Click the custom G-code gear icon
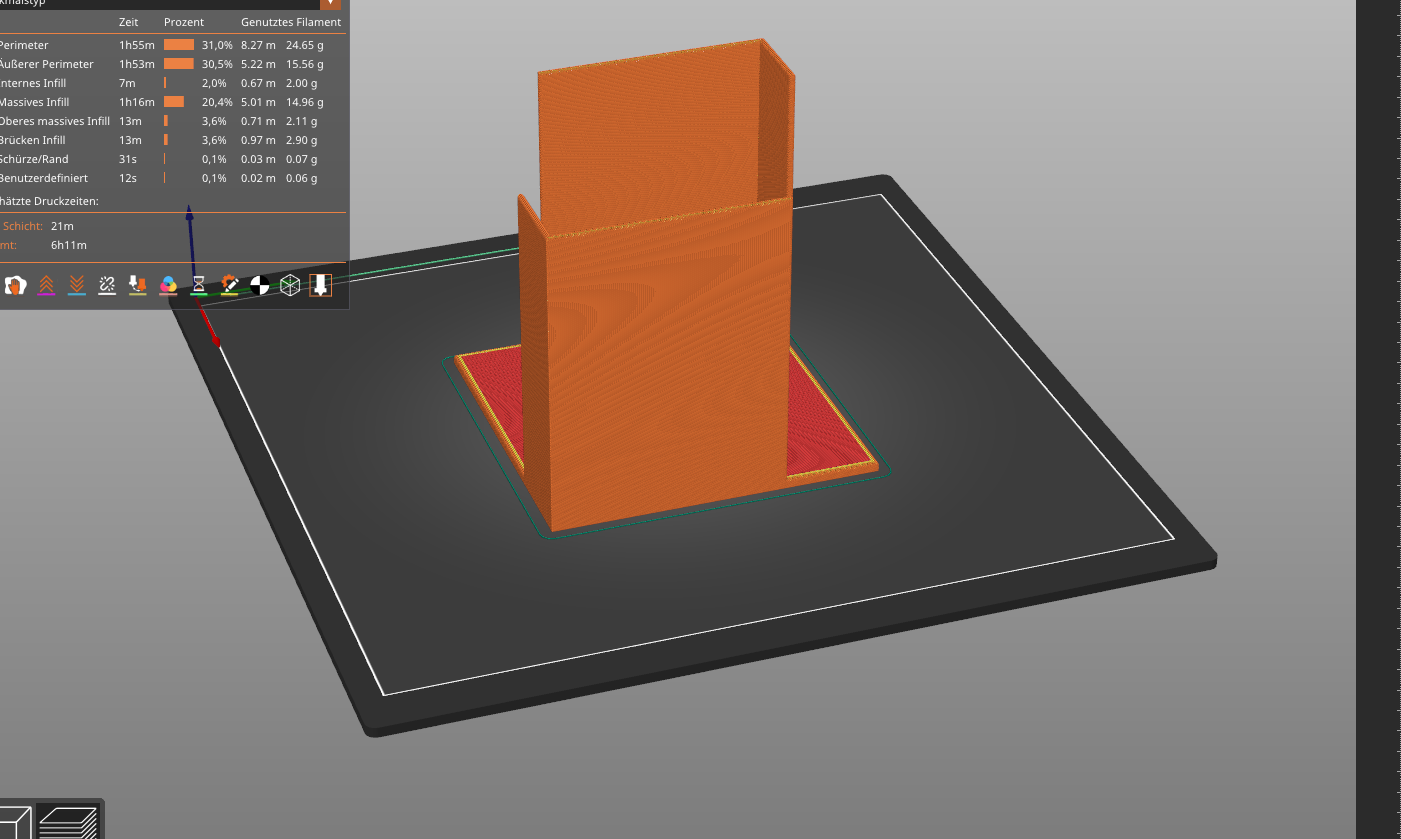Image resolution: width=1401 pixels, height=839 pixels. click(x=229, y=286)
